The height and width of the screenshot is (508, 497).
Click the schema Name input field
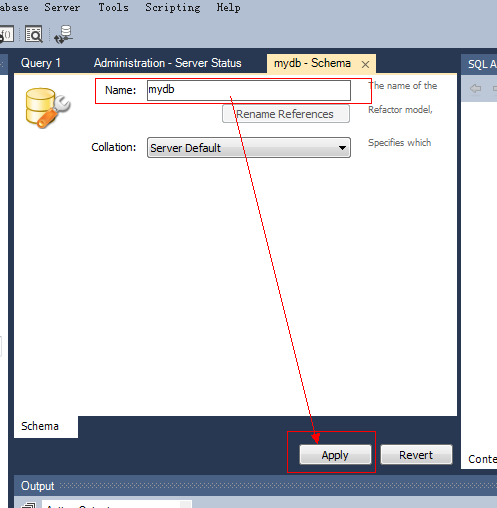[x=249, y=90]
